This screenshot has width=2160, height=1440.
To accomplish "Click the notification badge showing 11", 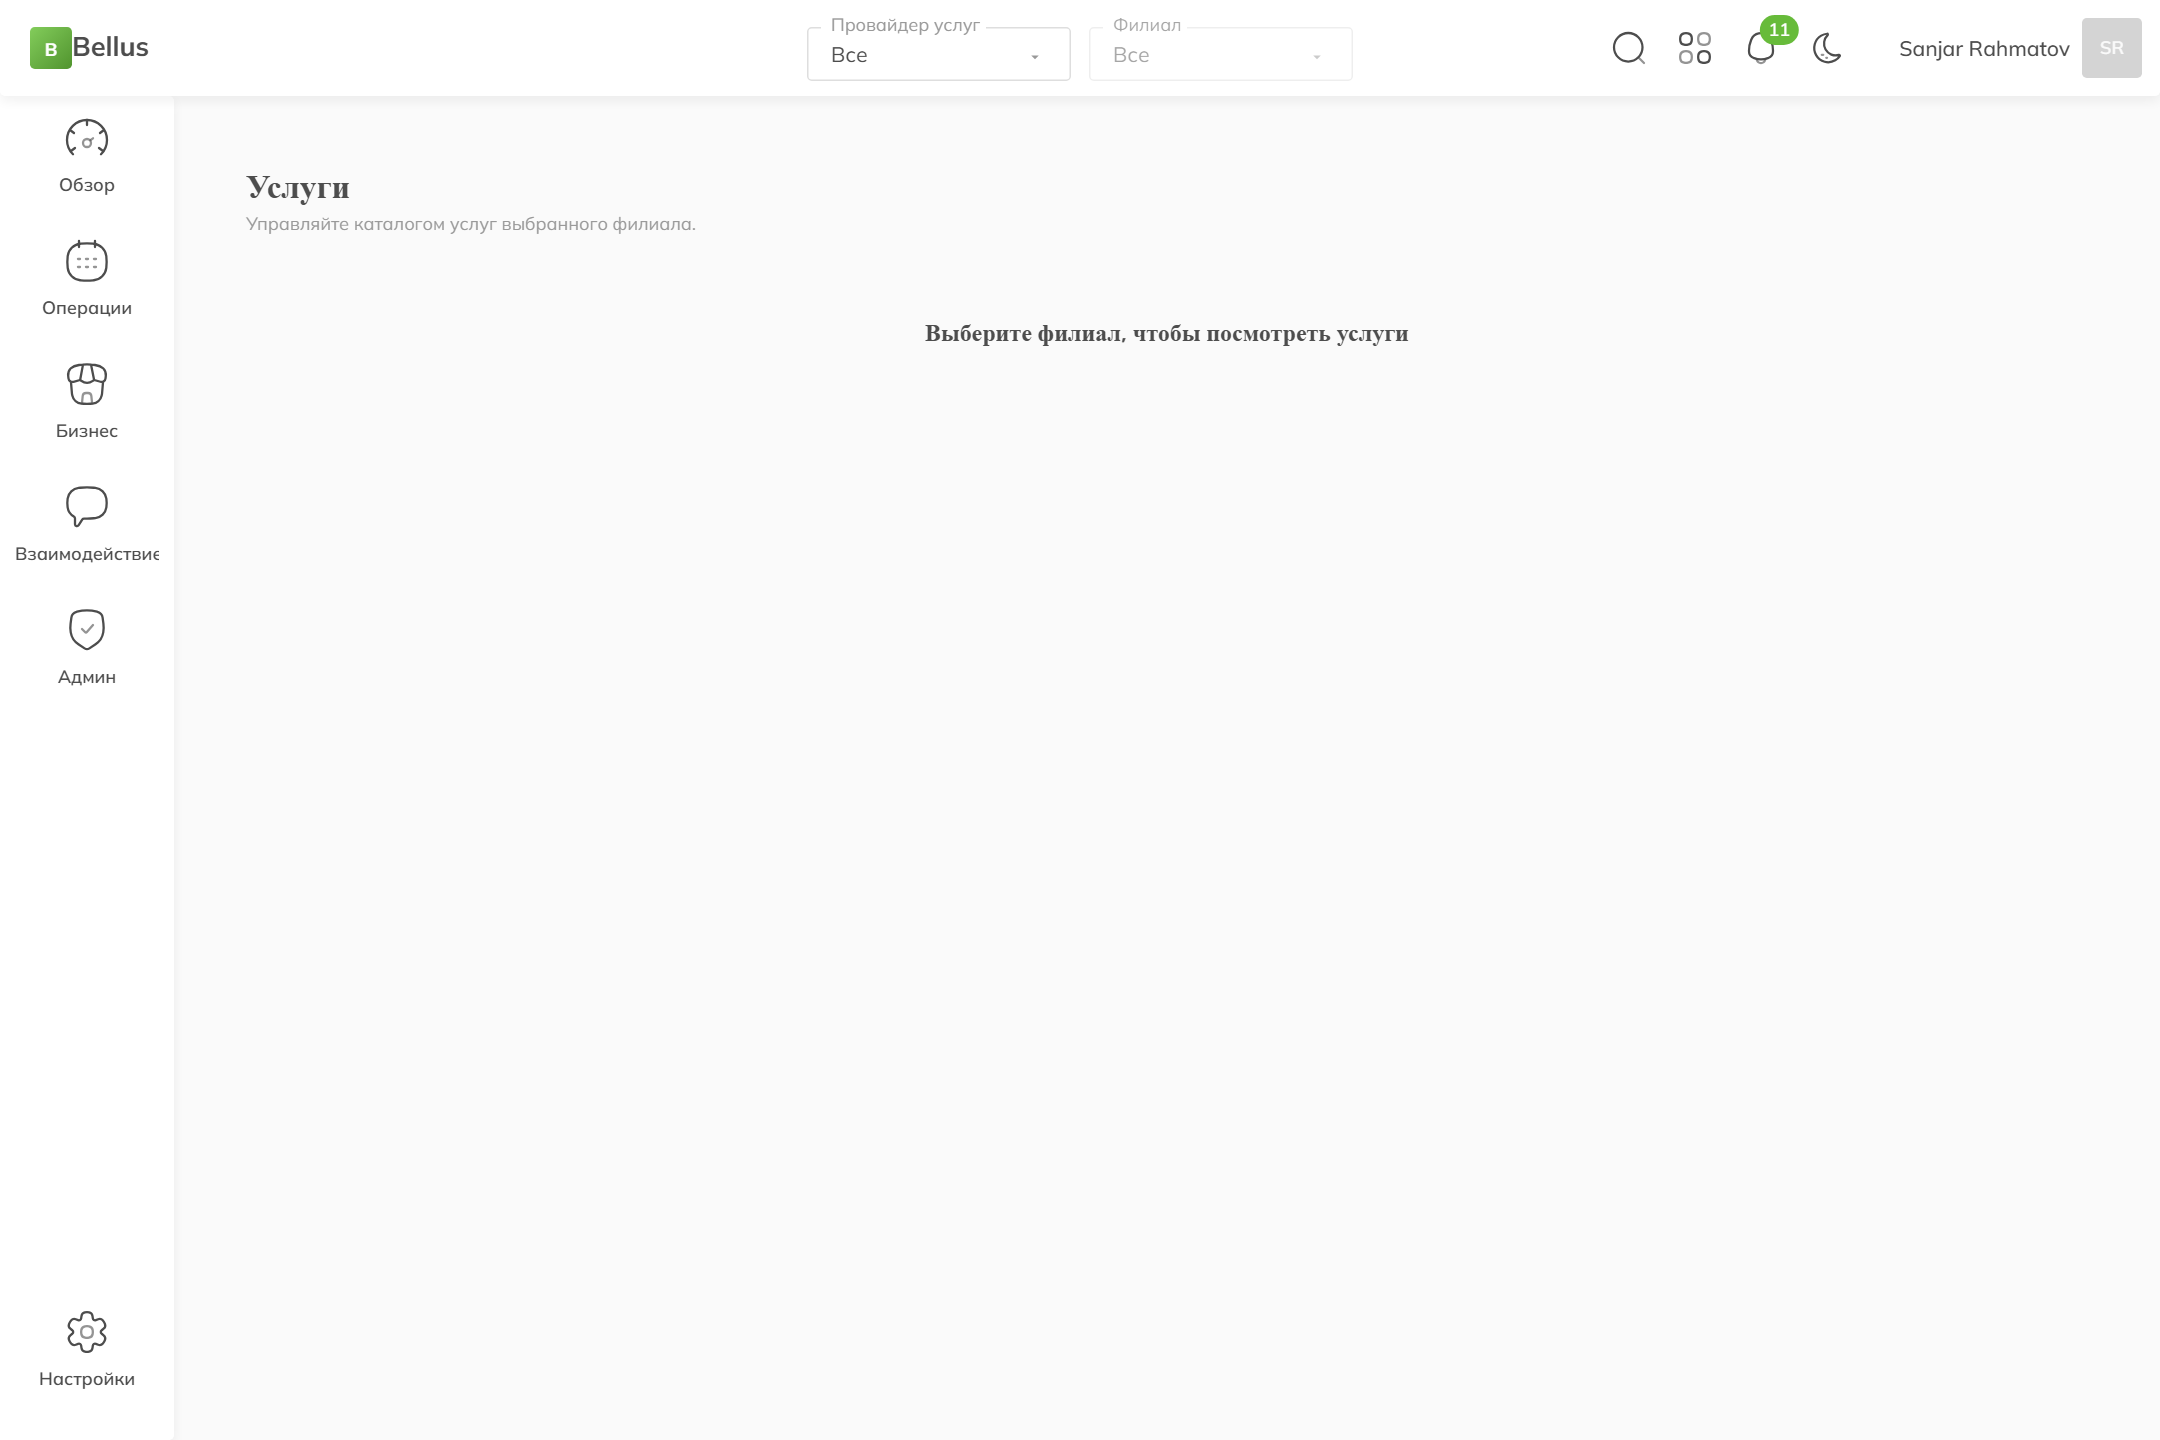I will [1779, 30].
